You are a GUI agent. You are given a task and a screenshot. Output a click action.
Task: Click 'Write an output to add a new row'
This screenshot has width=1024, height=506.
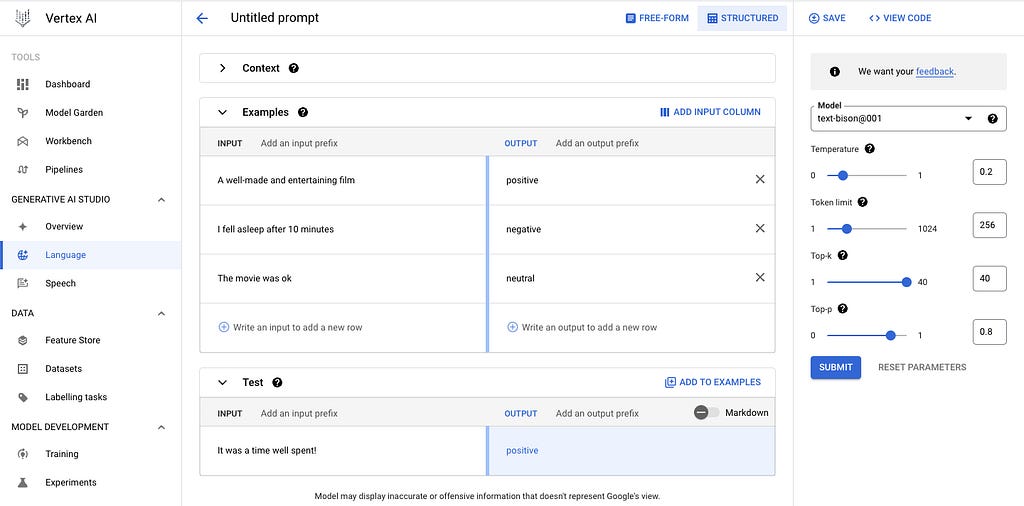[582, 327]
